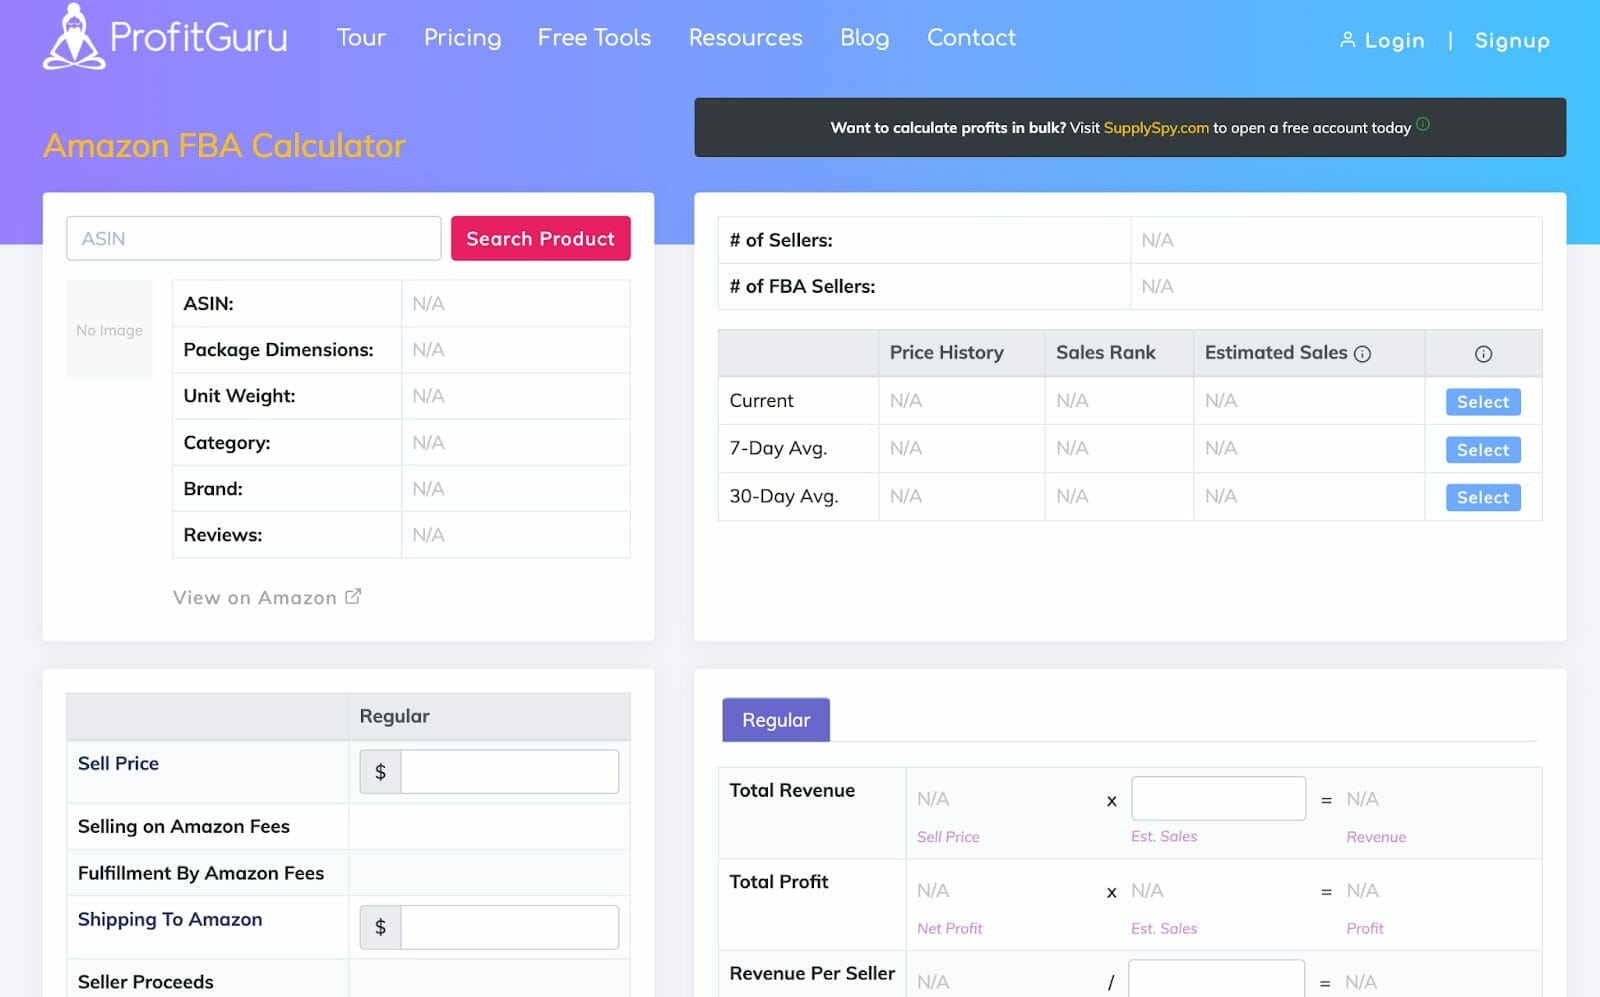Click Select in the Current row
The height and width of the screenshot is (997, 1600).
[1483, 402]
